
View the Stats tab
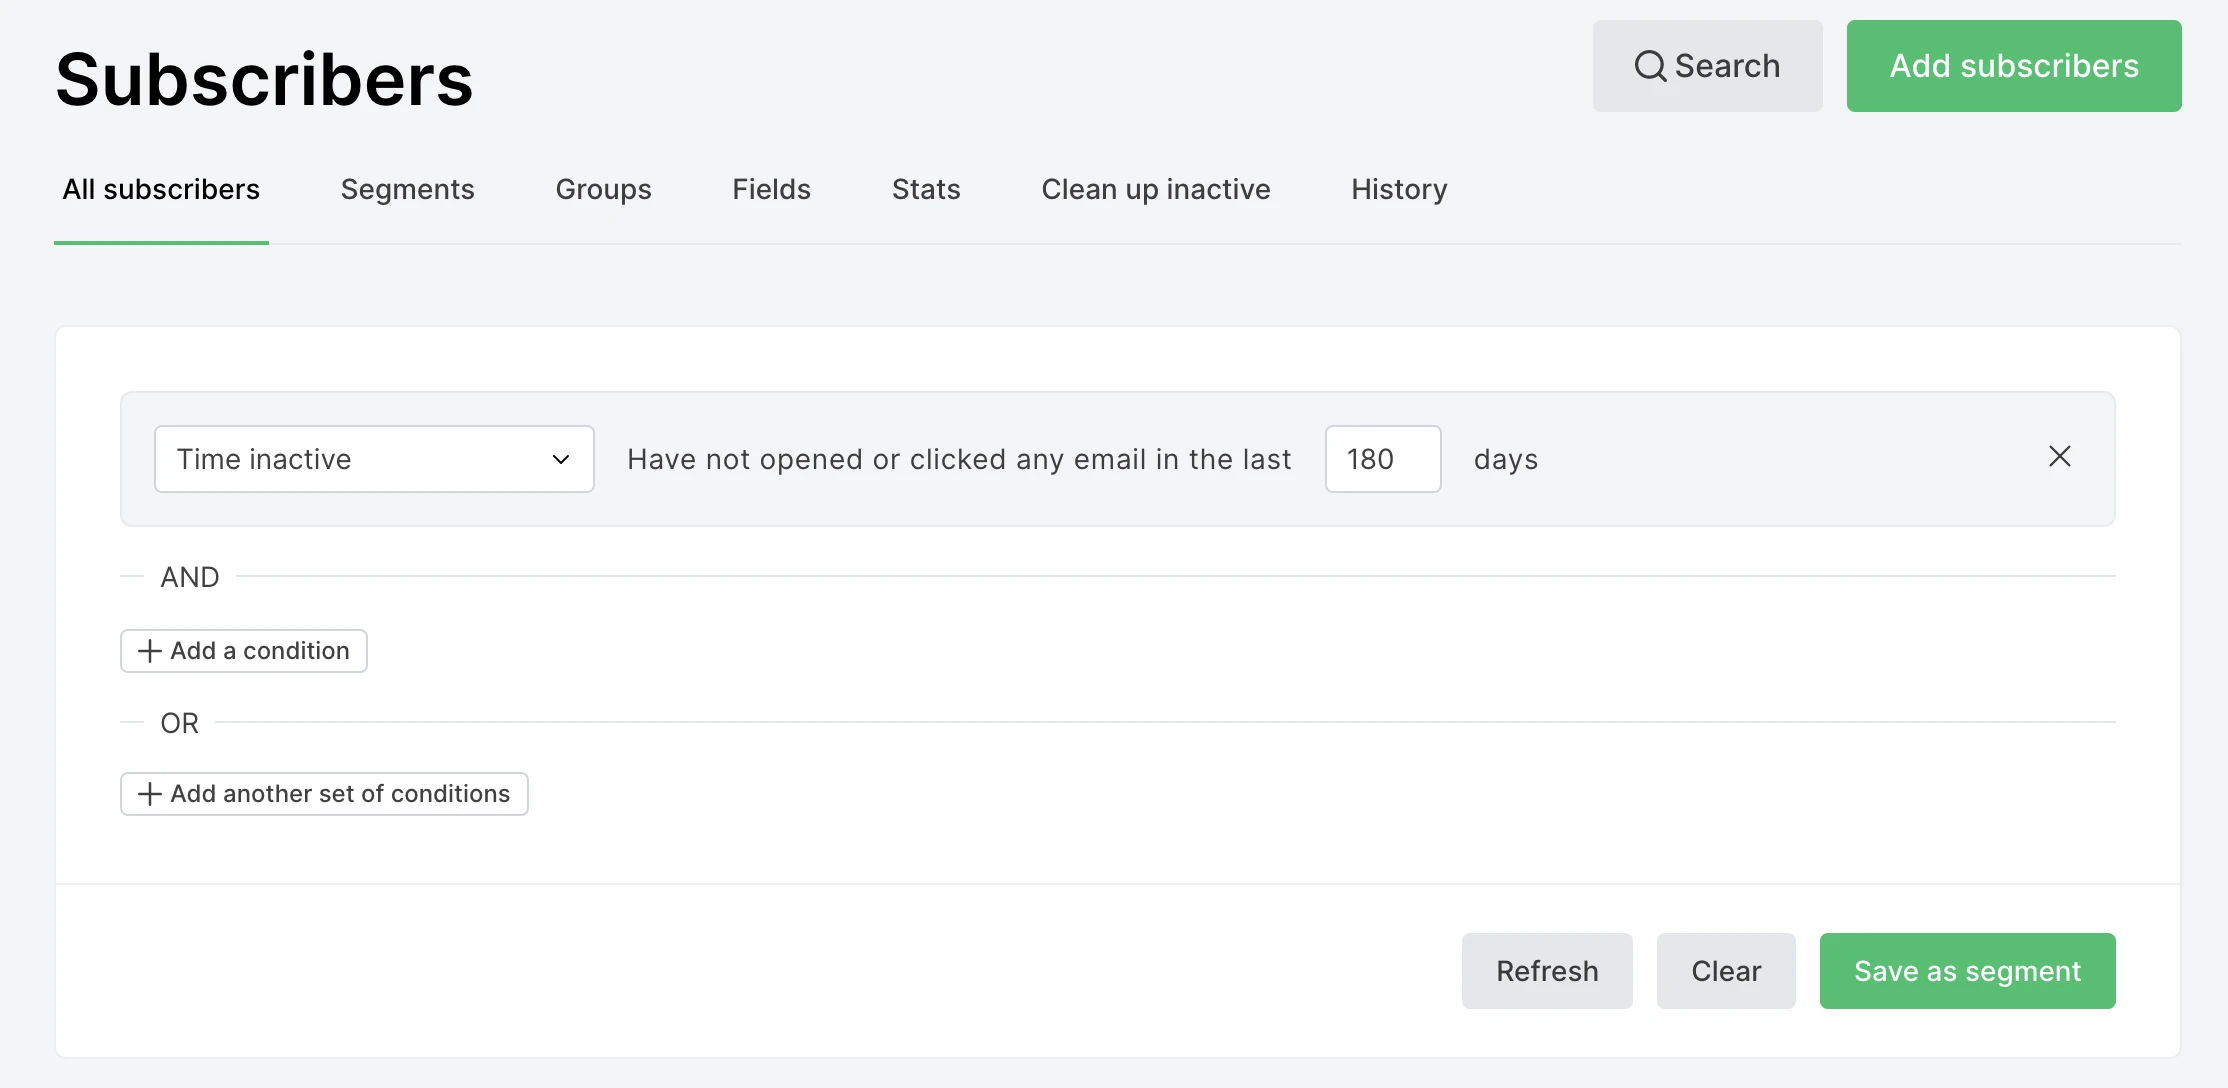pos(926,189)
